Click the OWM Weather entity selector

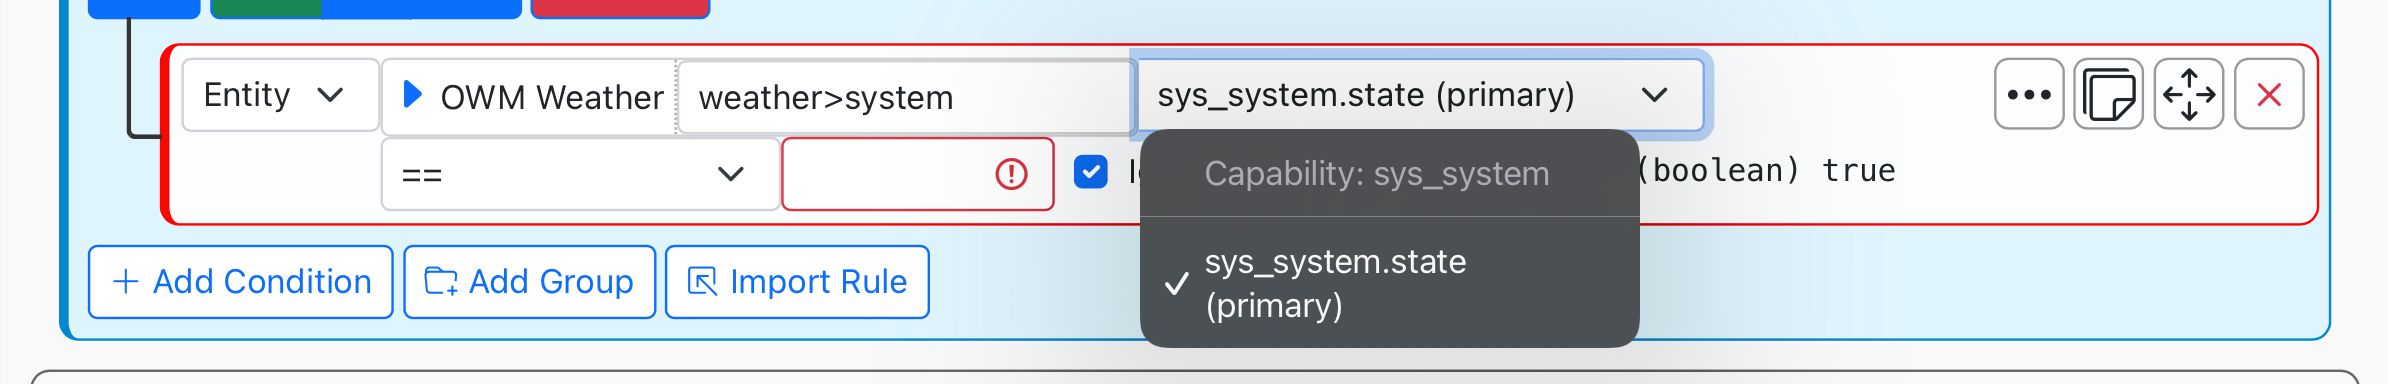coord(530,97)
